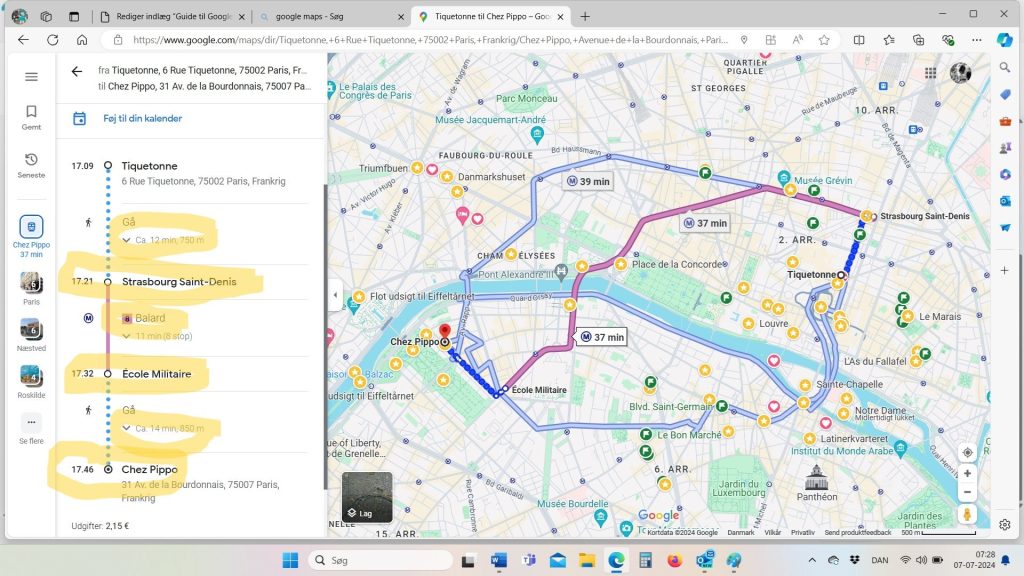Expand the first Gå walking step details

[126, 240]
